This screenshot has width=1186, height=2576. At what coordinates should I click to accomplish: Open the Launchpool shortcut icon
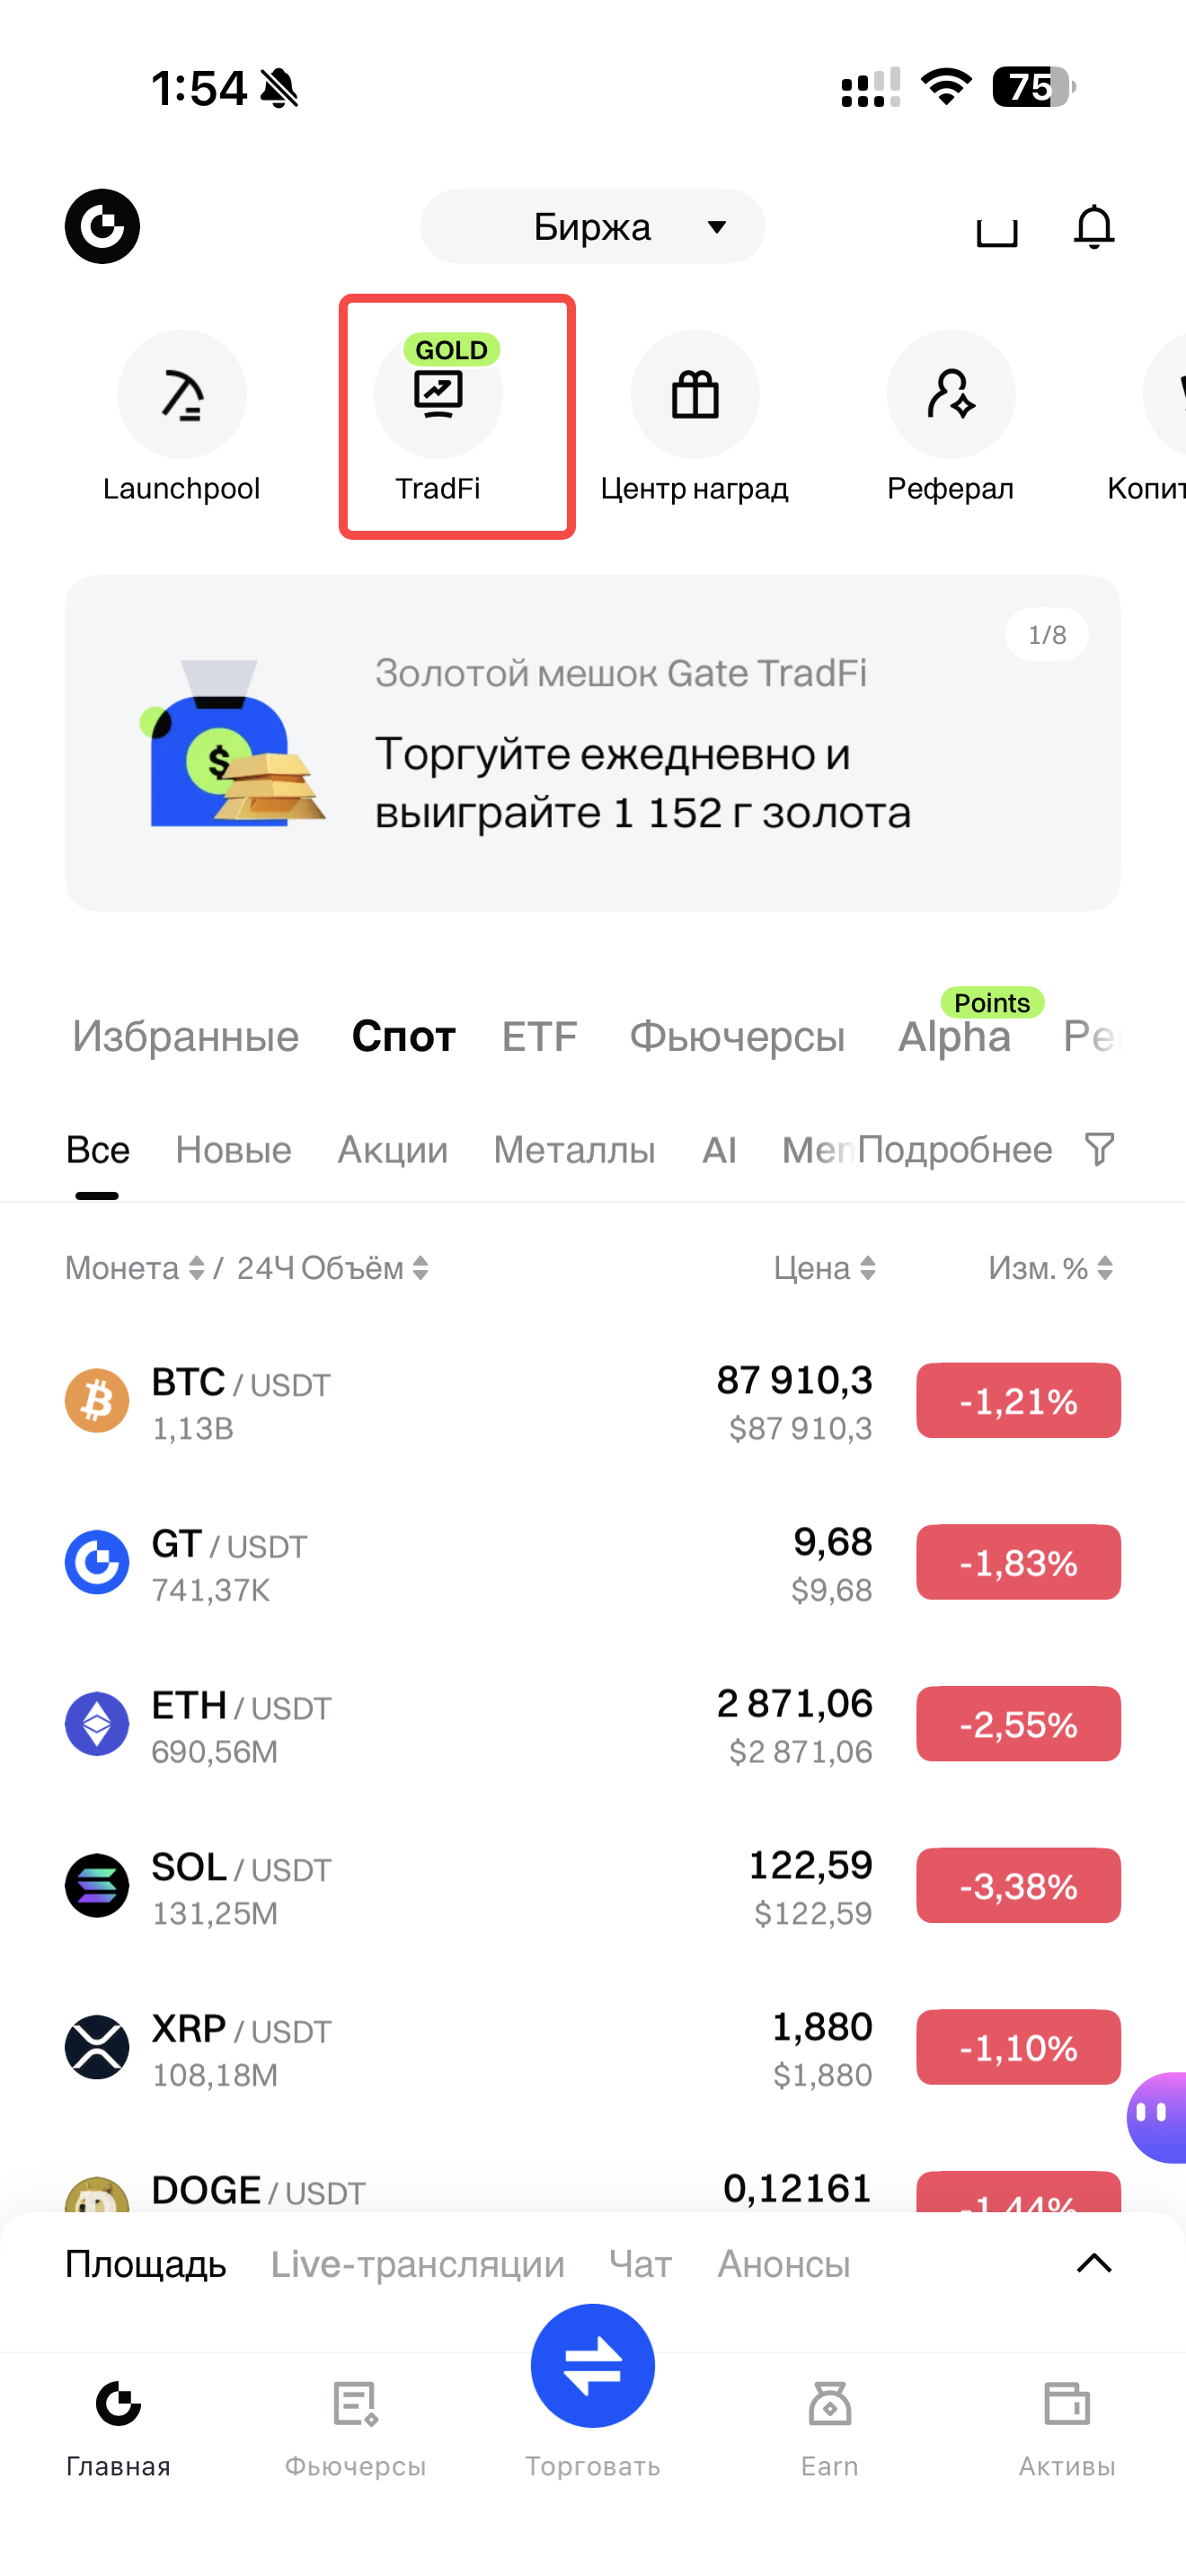(182, 395)
